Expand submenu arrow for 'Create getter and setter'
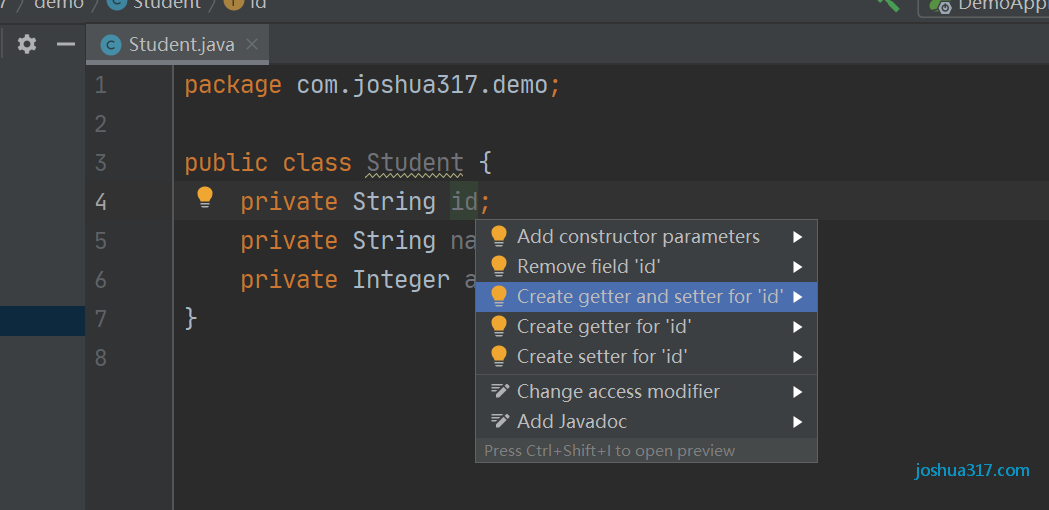Viewport: 1049px width, 510px height. 797,296
